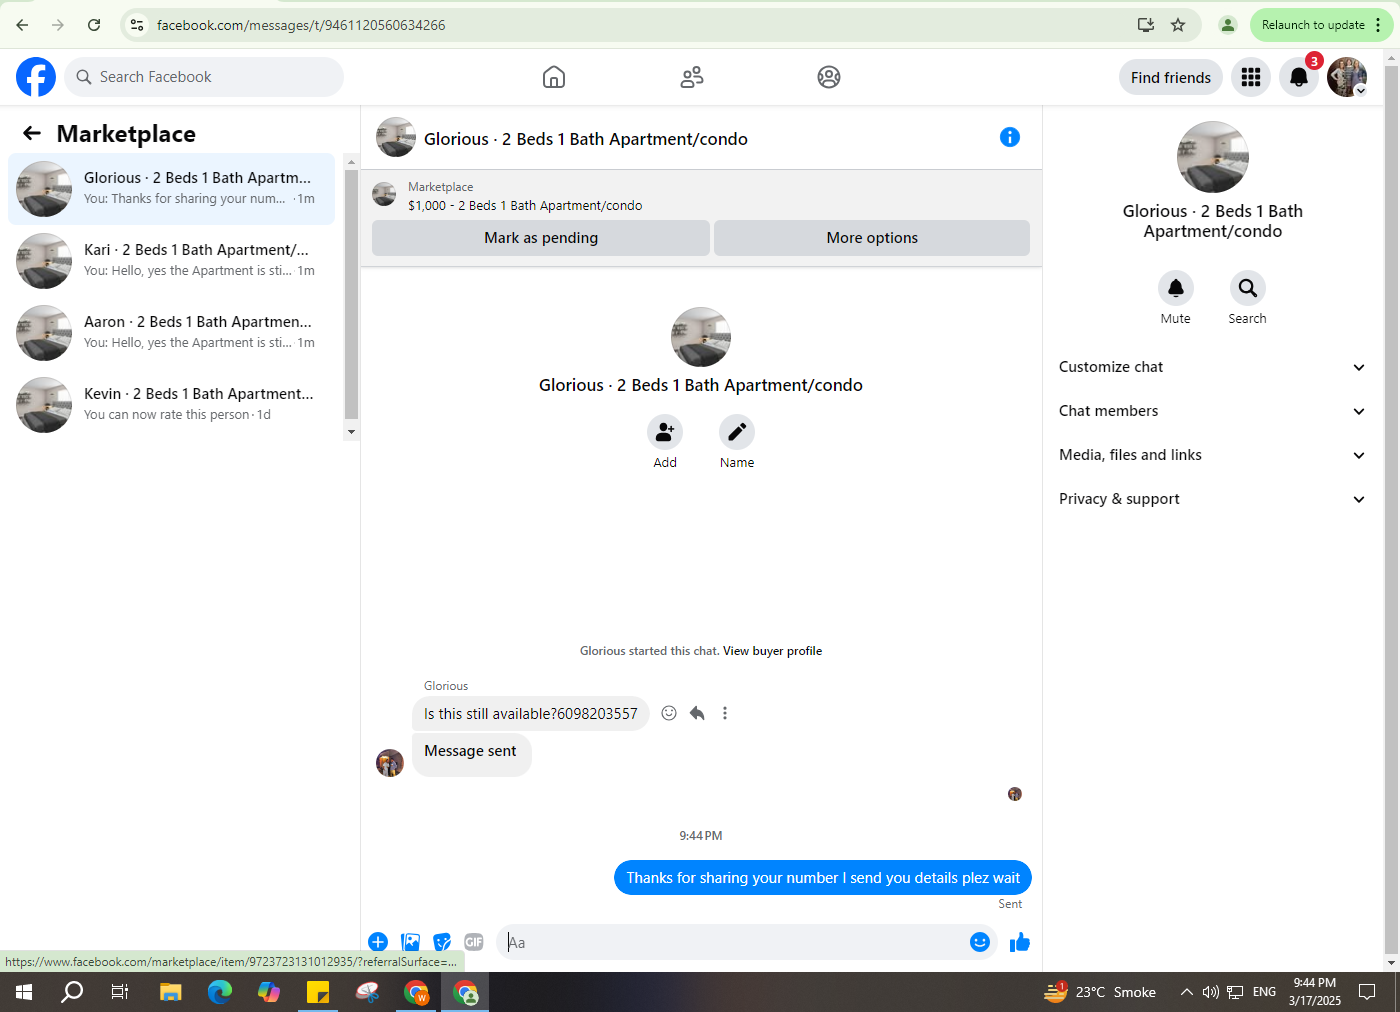1400x1012 pixels.
Task: Click the Find friends button
Action: coord(1171,77)
